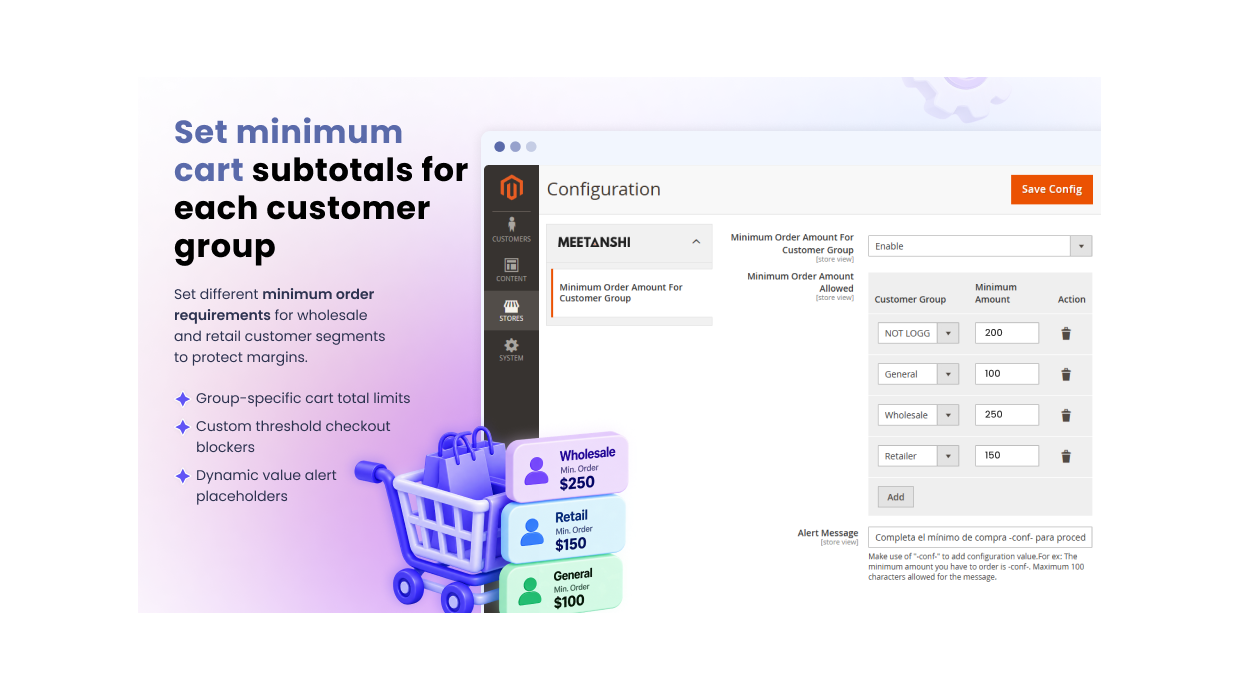Delete the General row with trash icon
This screenshot has width=1239, height=690.
click(x=1066, y=375)
